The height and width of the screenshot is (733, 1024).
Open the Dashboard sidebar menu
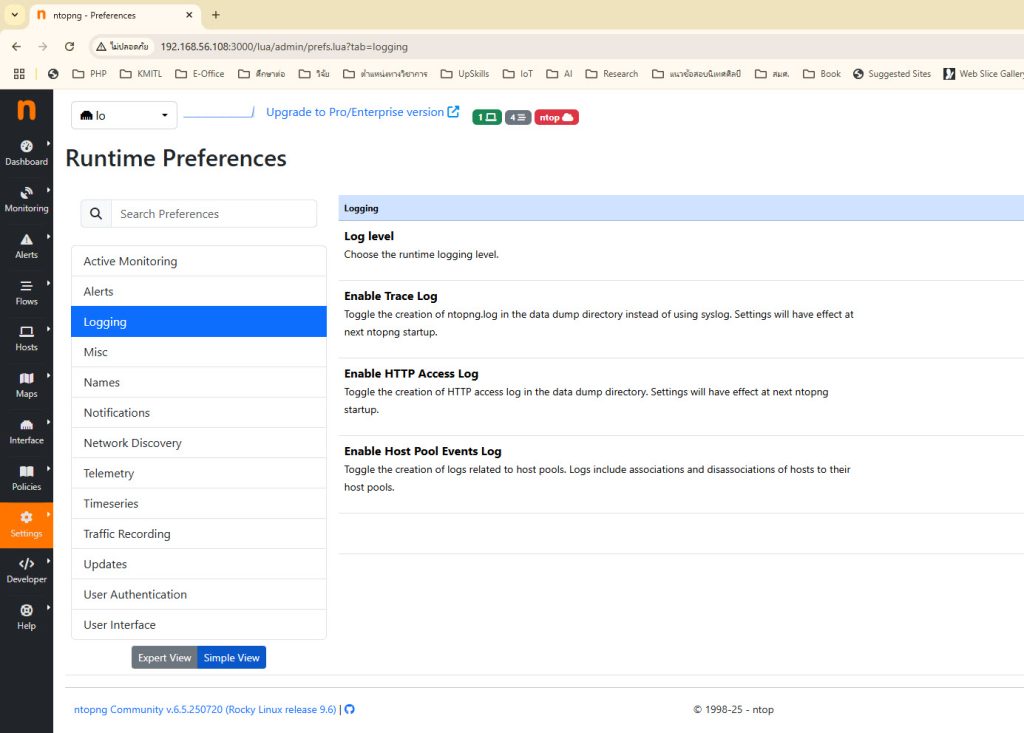click(x=26, y=153)
